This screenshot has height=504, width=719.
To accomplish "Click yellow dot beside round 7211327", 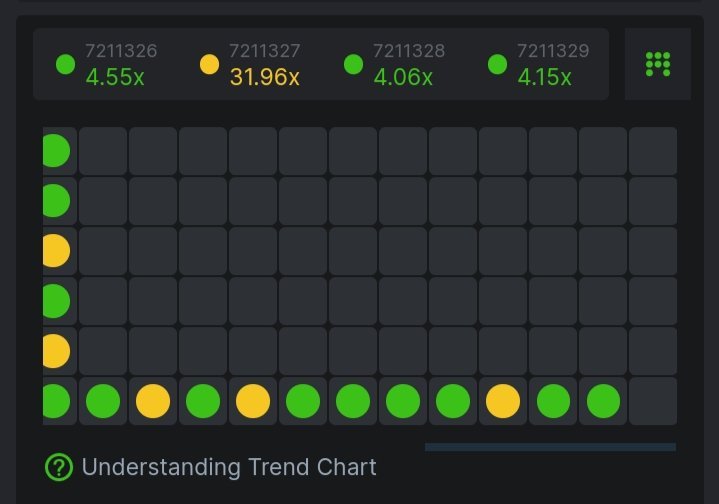I will point(209,65).
